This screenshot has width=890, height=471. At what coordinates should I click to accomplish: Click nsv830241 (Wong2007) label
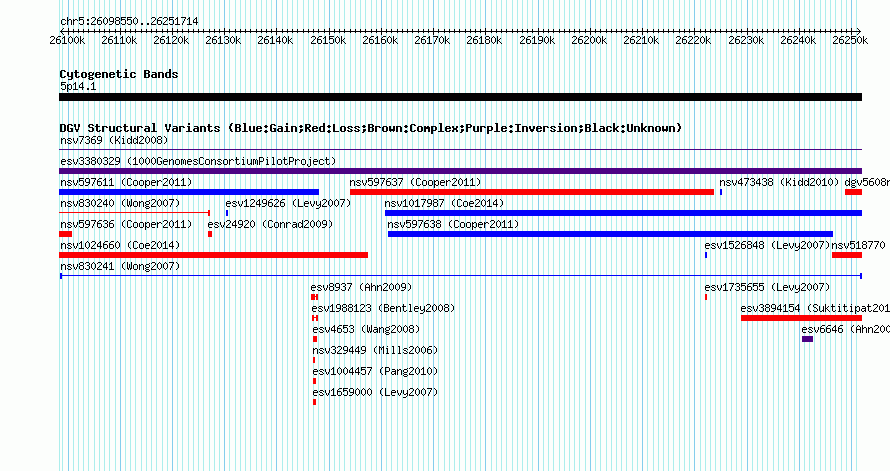[x=120, y=266]
